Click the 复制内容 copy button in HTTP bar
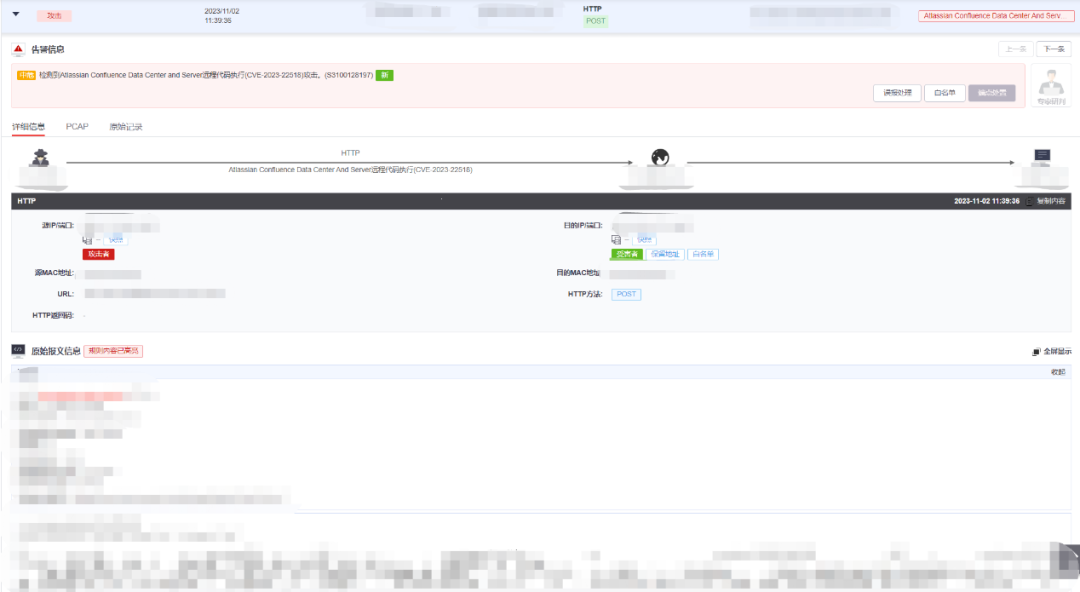Screen dimensions: 1080x592 point(1046,201)
